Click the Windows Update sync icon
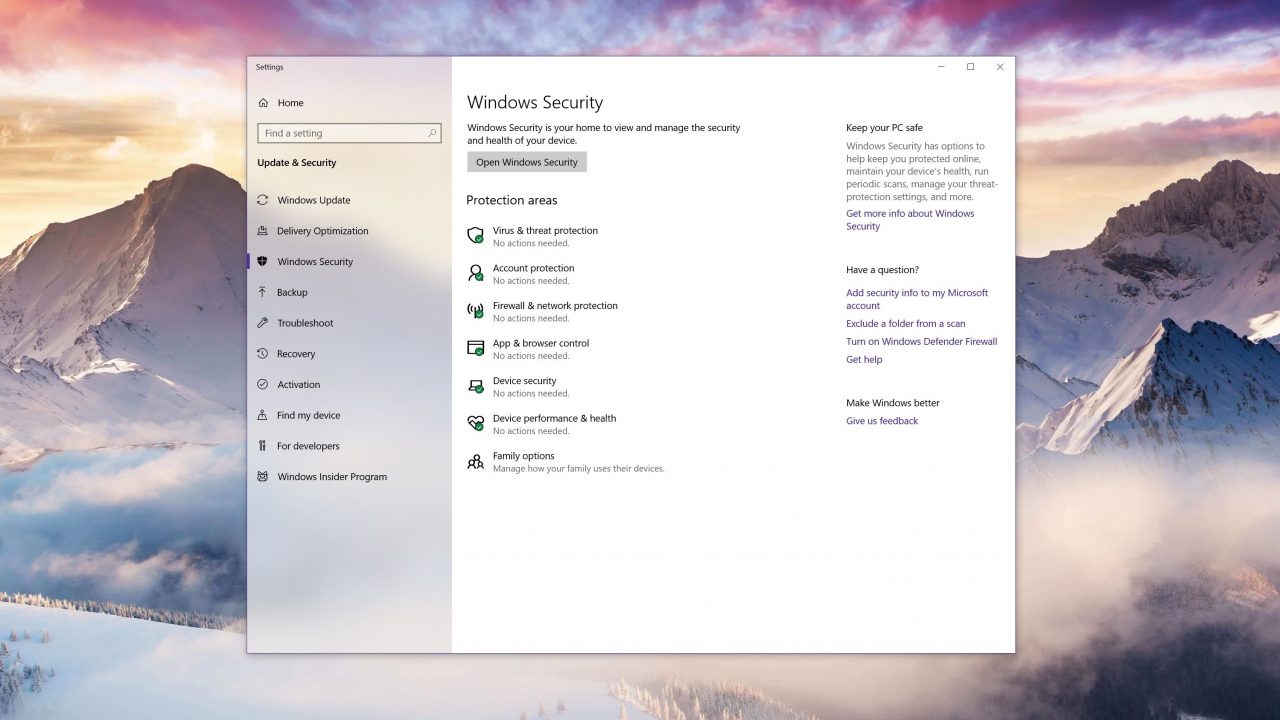 (263, 200)
